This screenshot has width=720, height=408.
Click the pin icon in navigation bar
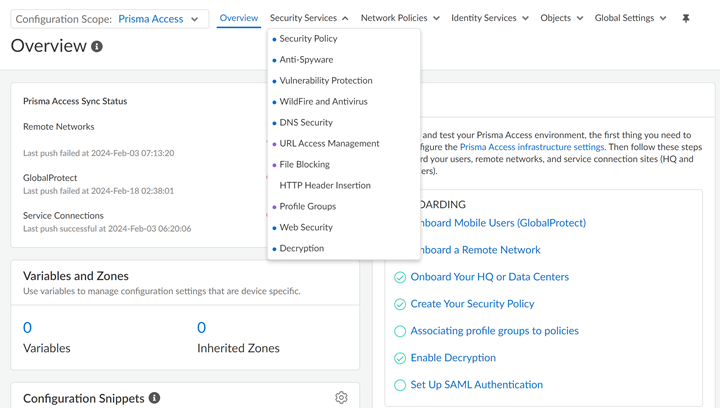[x=686, y=18]
